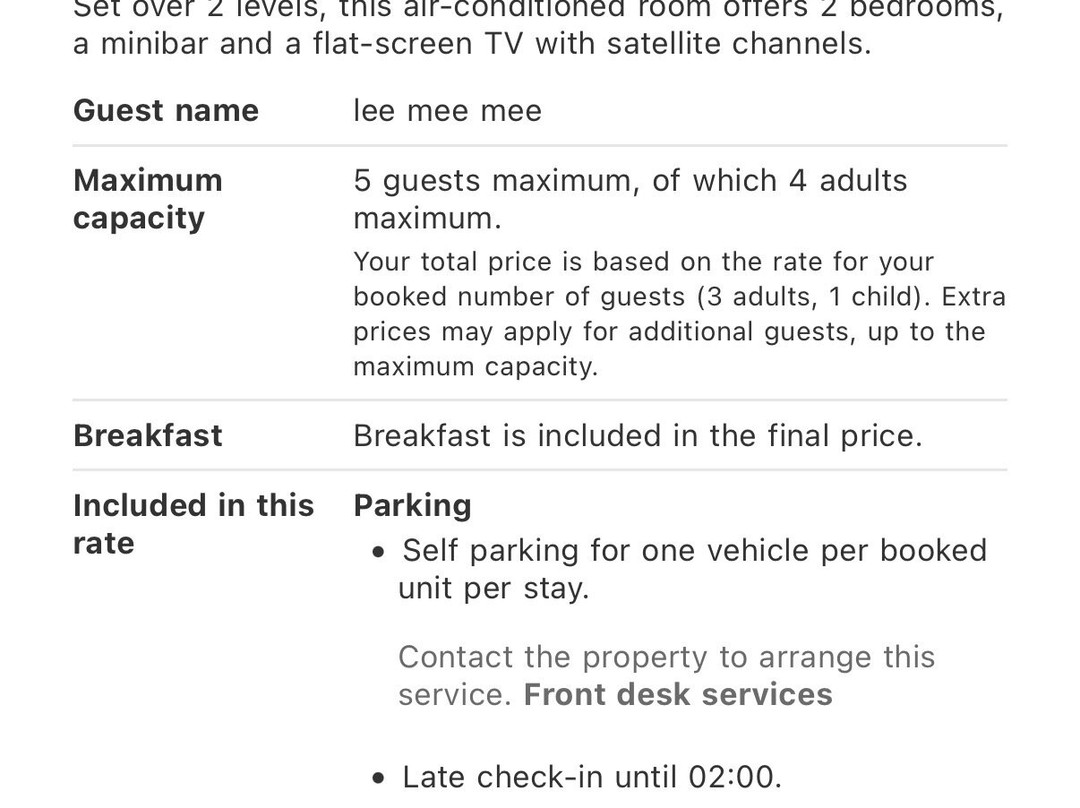Click the divider line below Guest name row

[x=540, y=146]
